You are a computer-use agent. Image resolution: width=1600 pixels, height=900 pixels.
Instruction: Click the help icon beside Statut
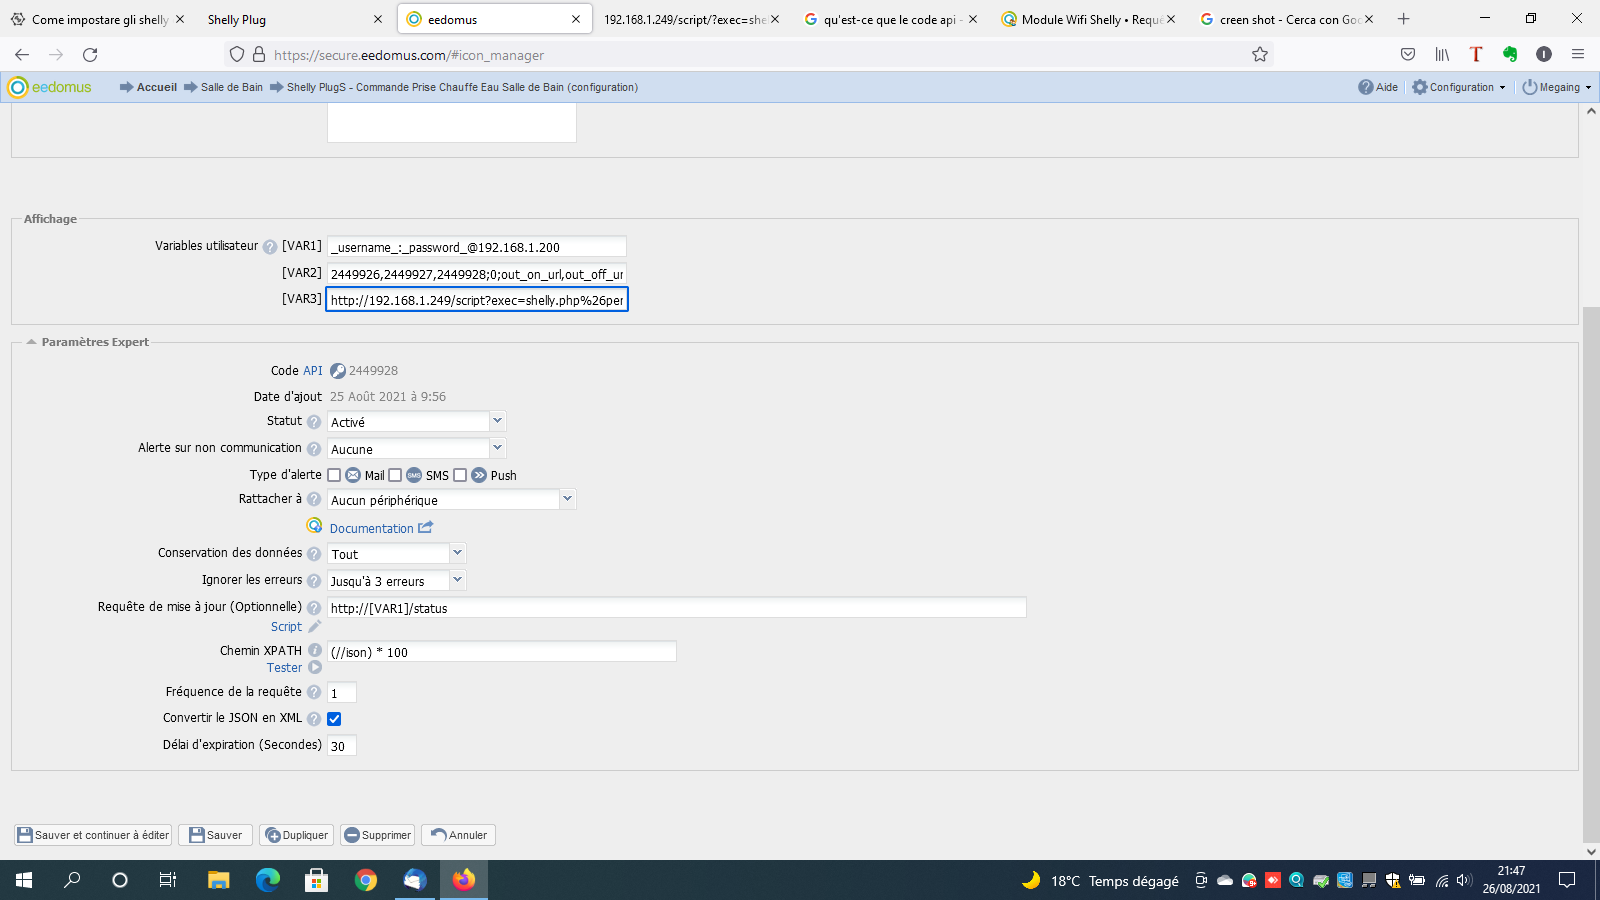(x=314, y=422)
